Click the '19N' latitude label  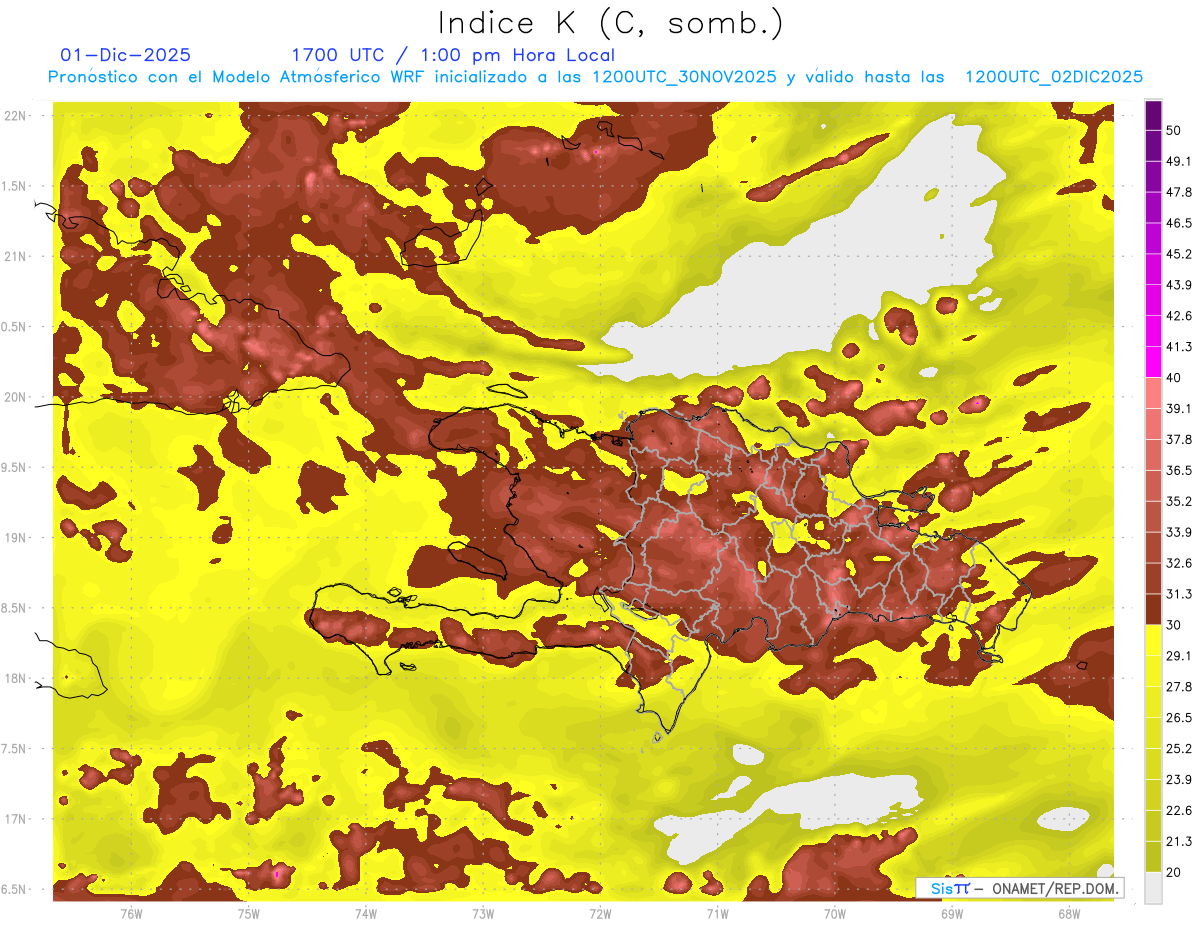pos(16,538)
